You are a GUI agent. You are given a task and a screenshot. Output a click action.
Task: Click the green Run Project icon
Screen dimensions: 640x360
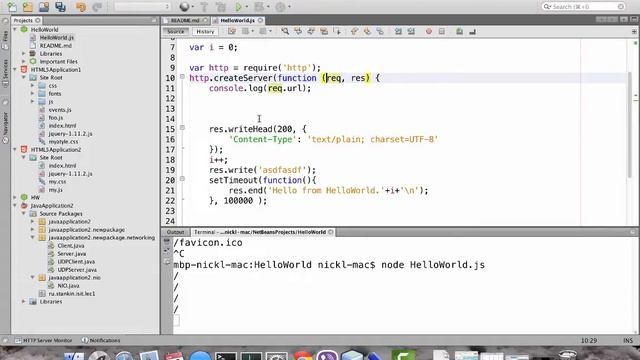click(238, 7)
